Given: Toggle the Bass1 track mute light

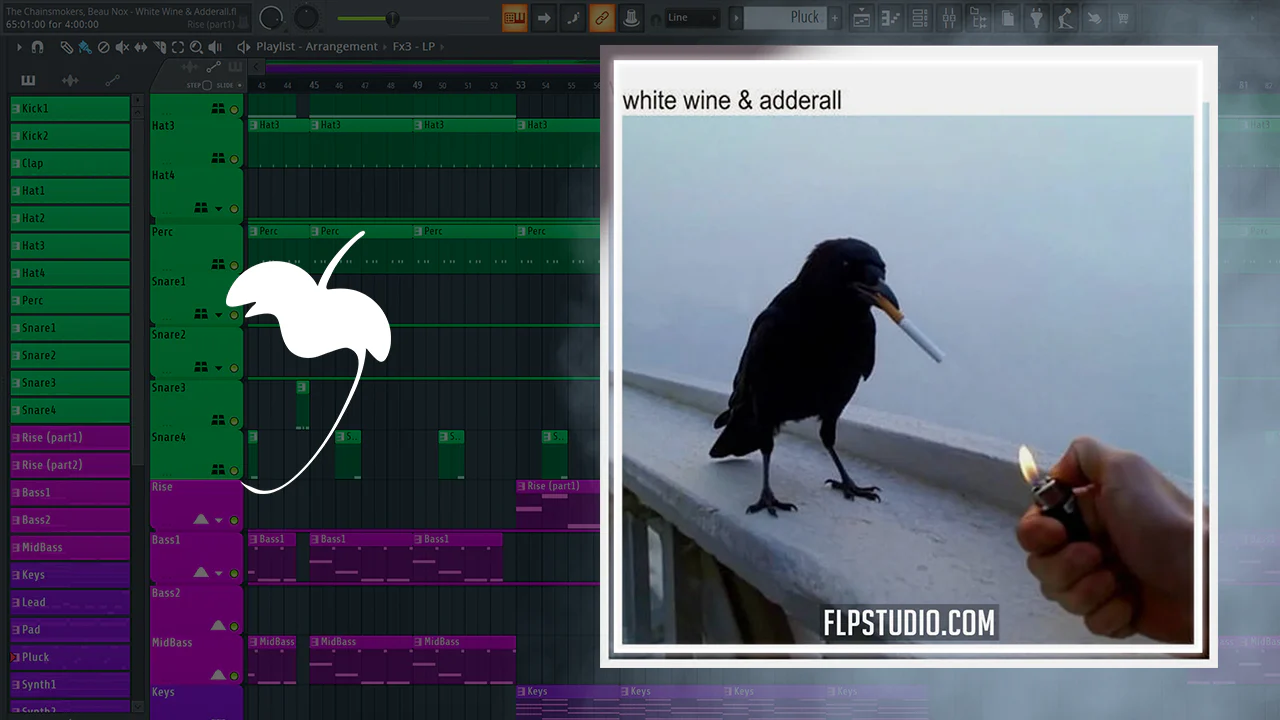Looking at the screenshot, I should point(234,574).
